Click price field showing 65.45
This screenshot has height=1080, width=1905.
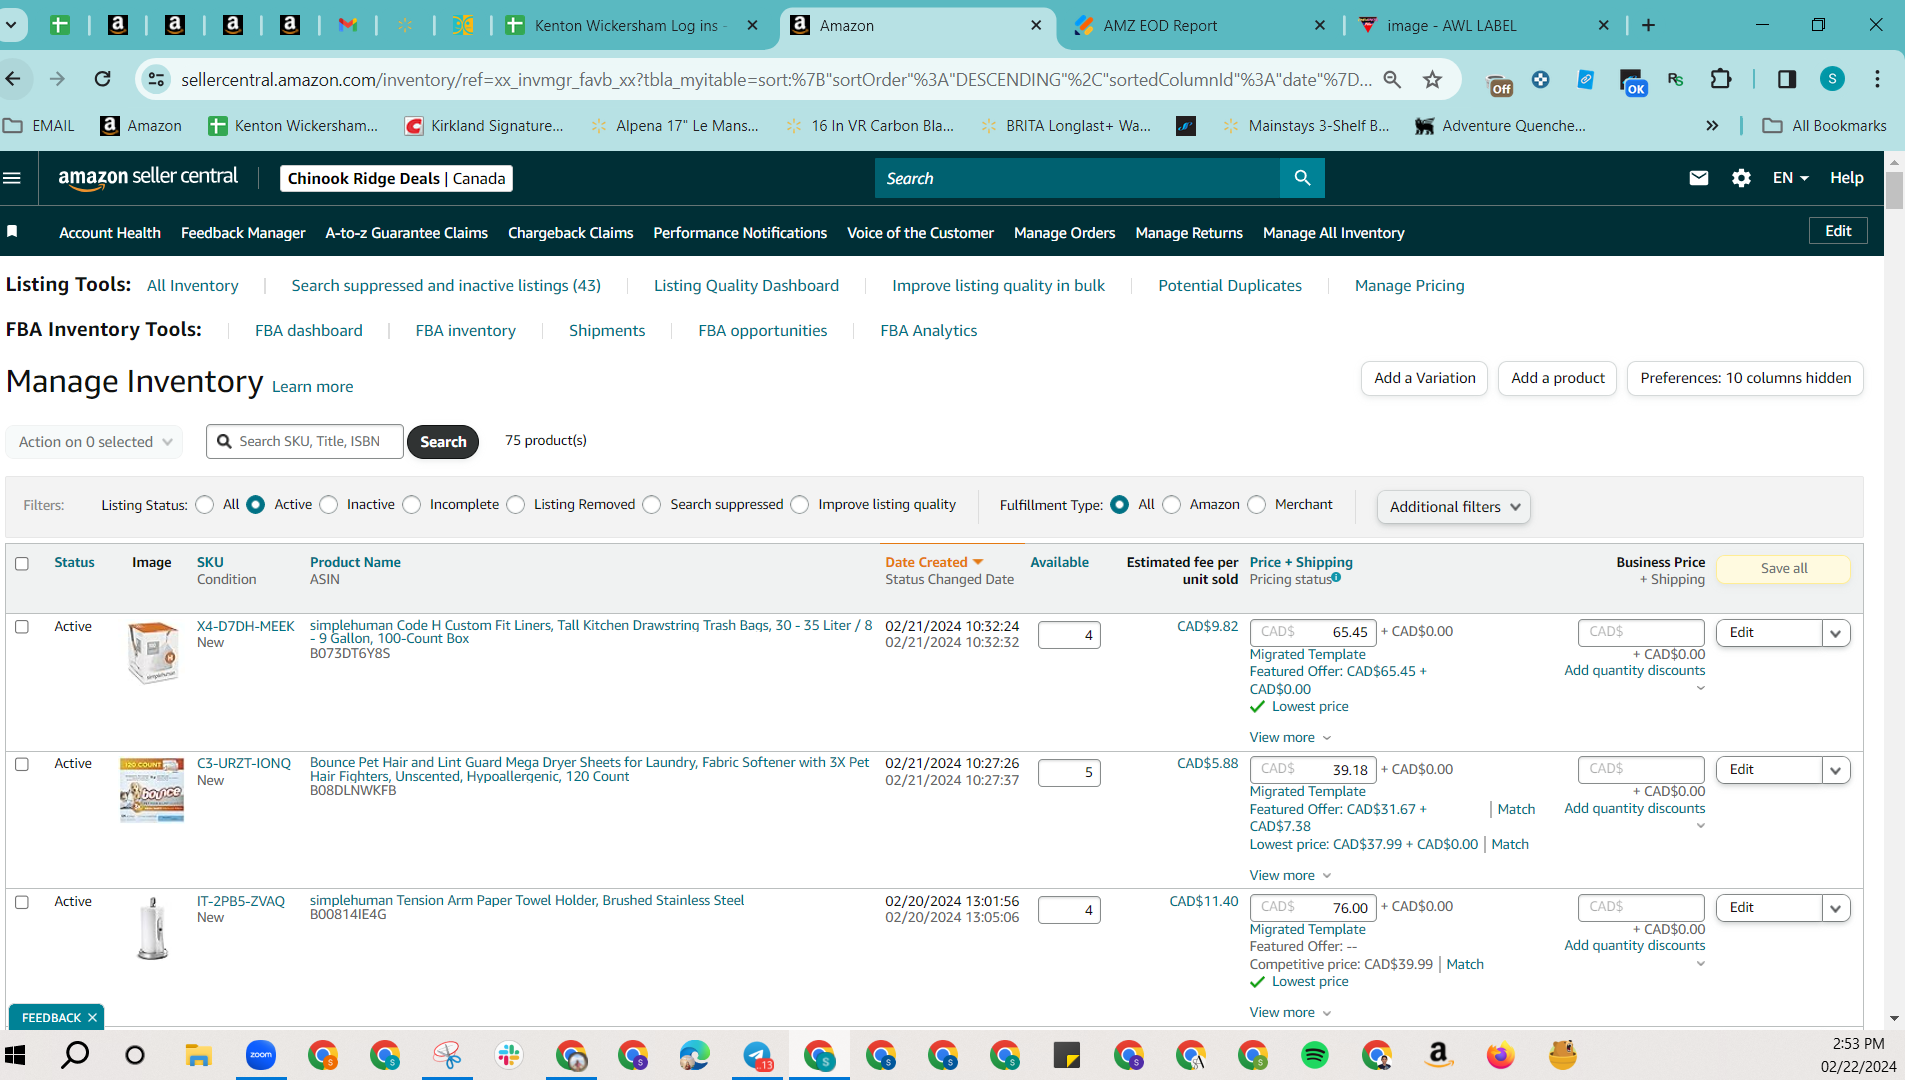(1313, 633)
